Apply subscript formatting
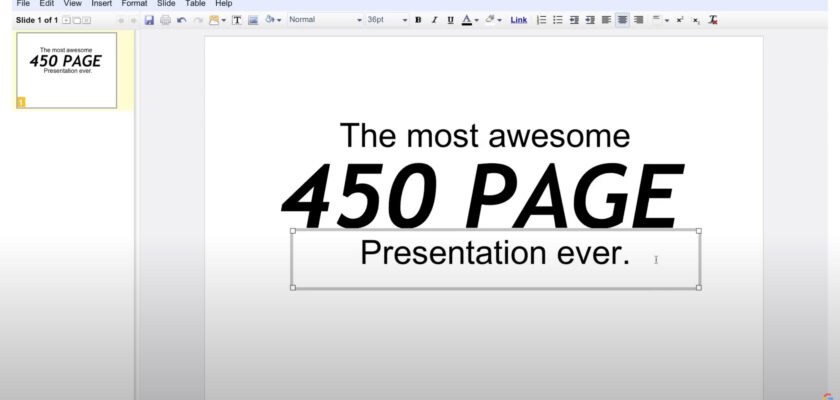Screen dimensions: 840x400 tap(696, 20)
